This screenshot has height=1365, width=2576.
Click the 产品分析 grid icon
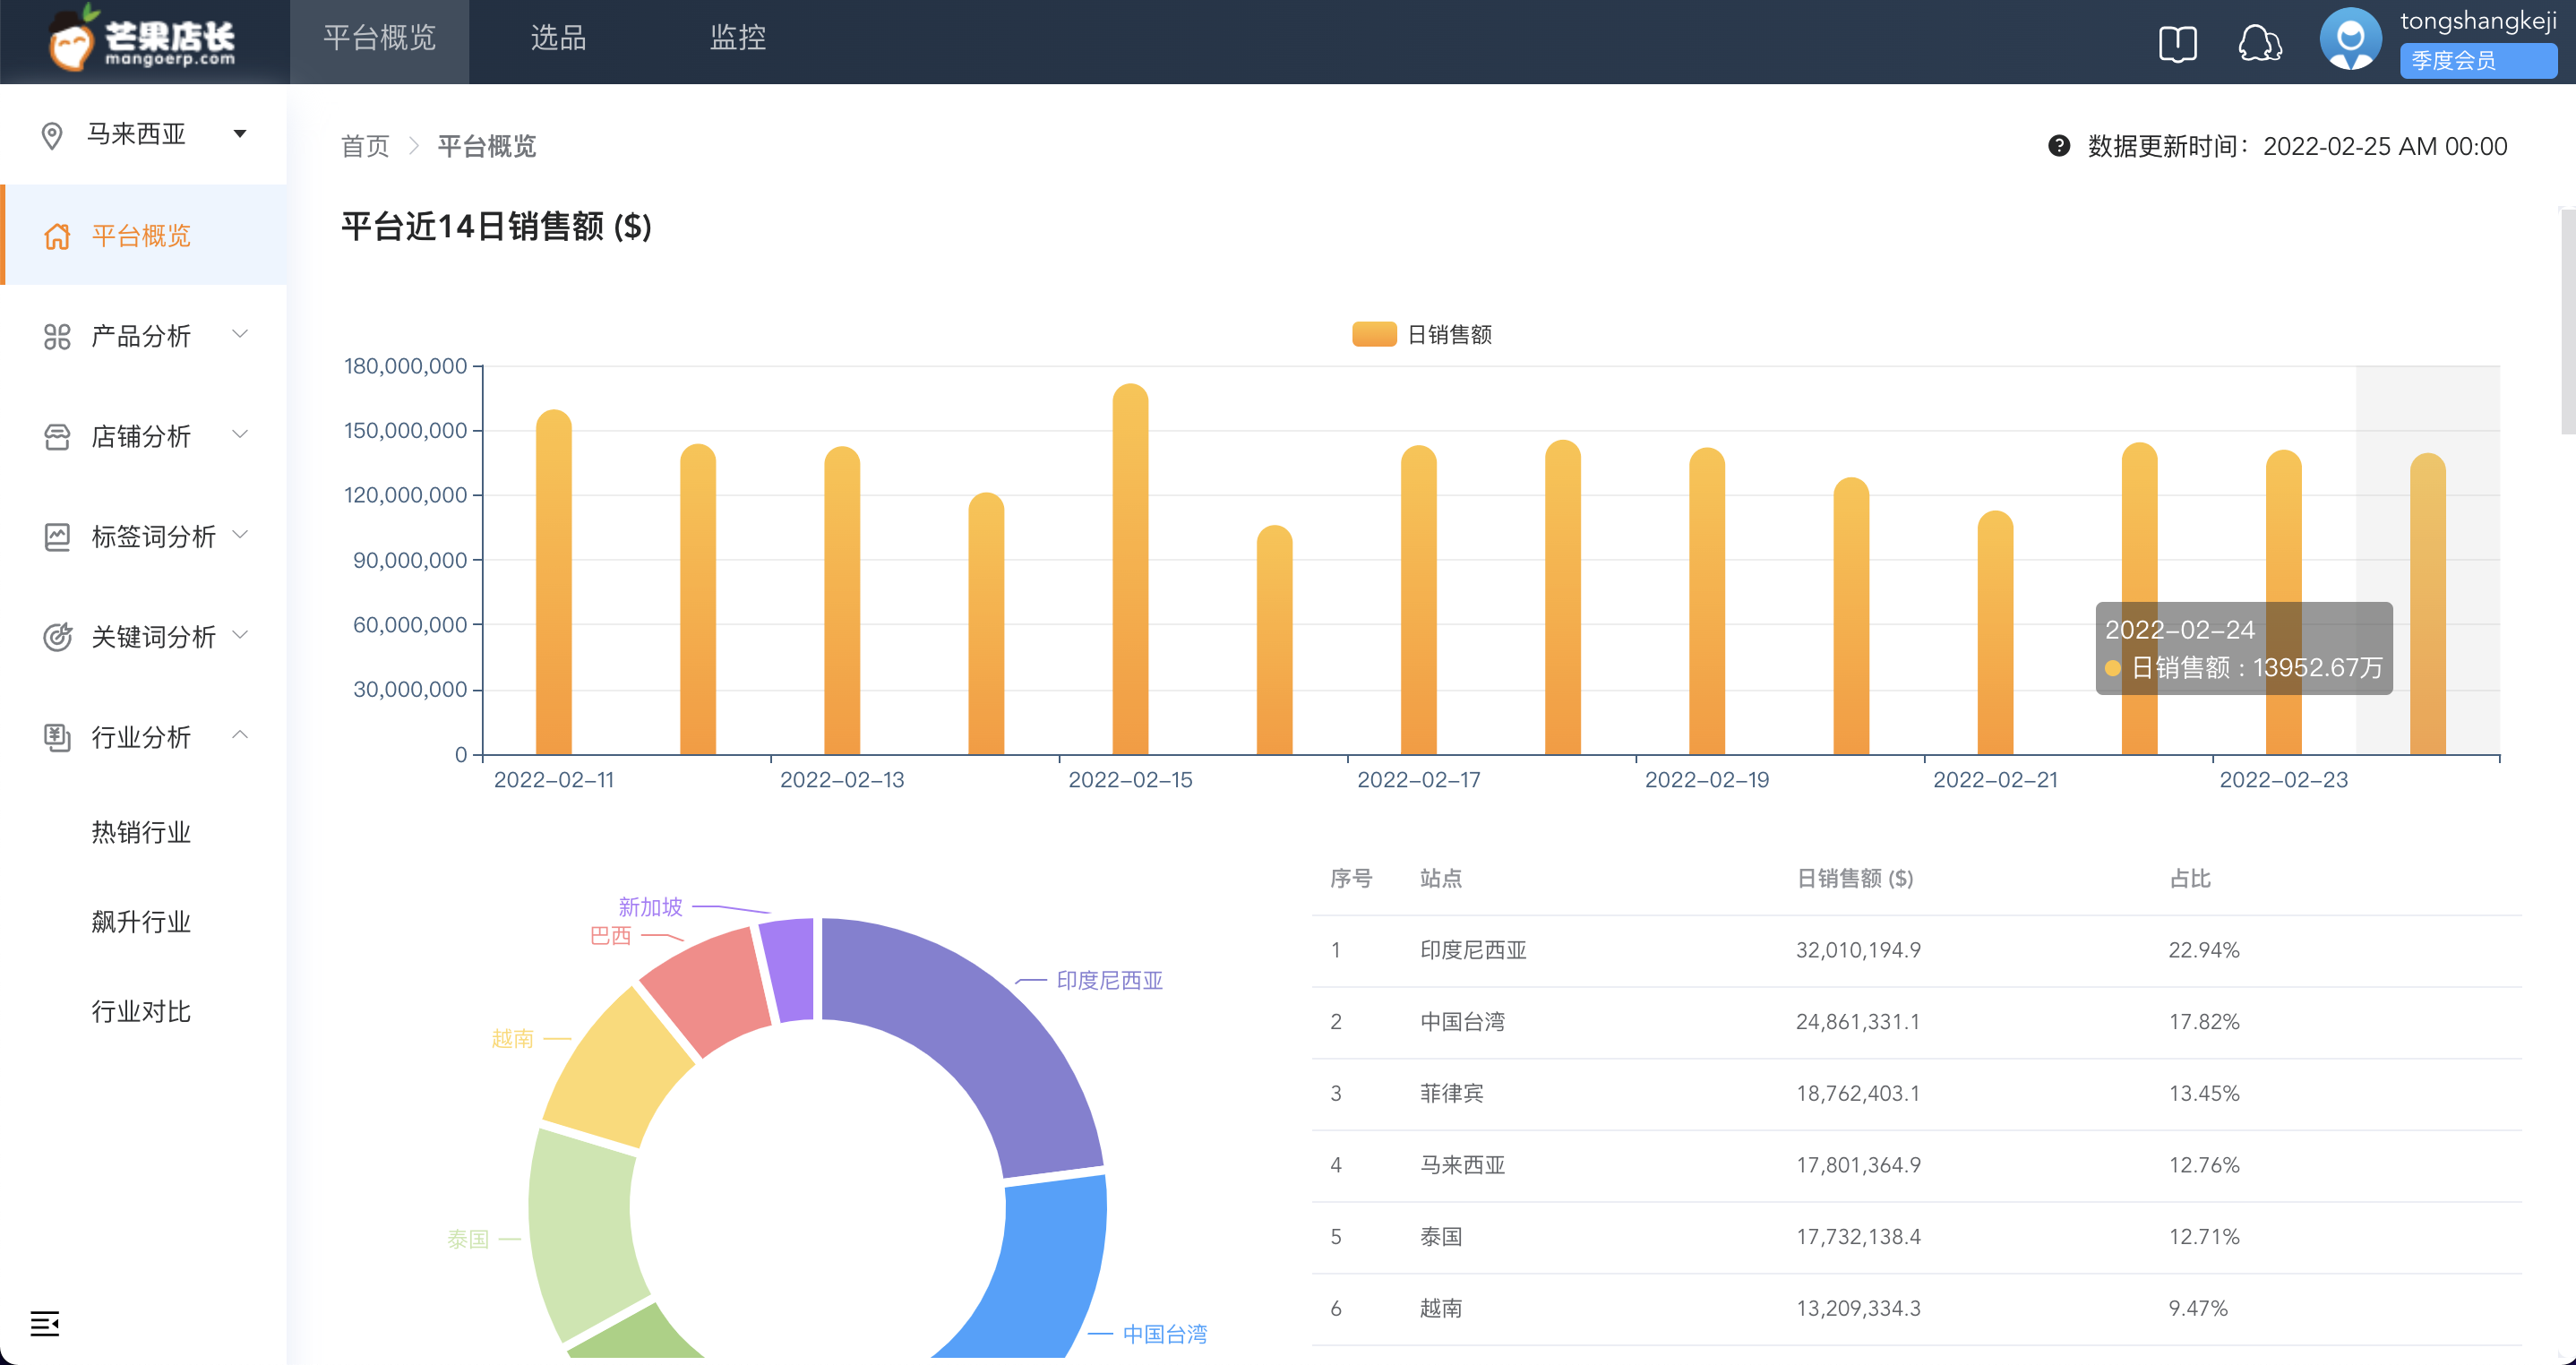[57, 336]
